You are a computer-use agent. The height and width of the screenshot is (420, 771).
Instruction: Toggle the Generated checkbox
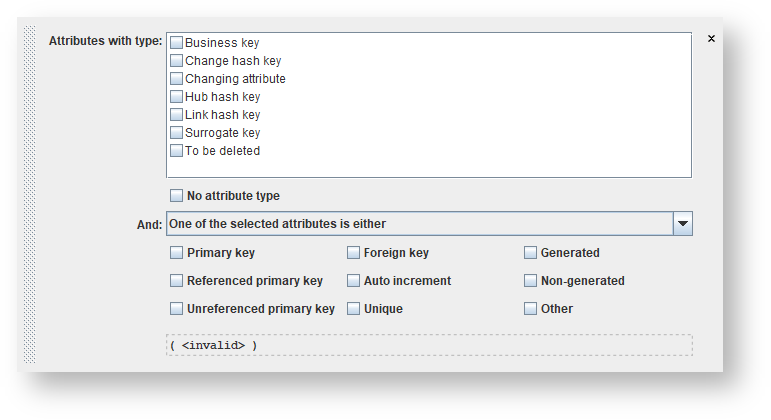click(531, 253)
